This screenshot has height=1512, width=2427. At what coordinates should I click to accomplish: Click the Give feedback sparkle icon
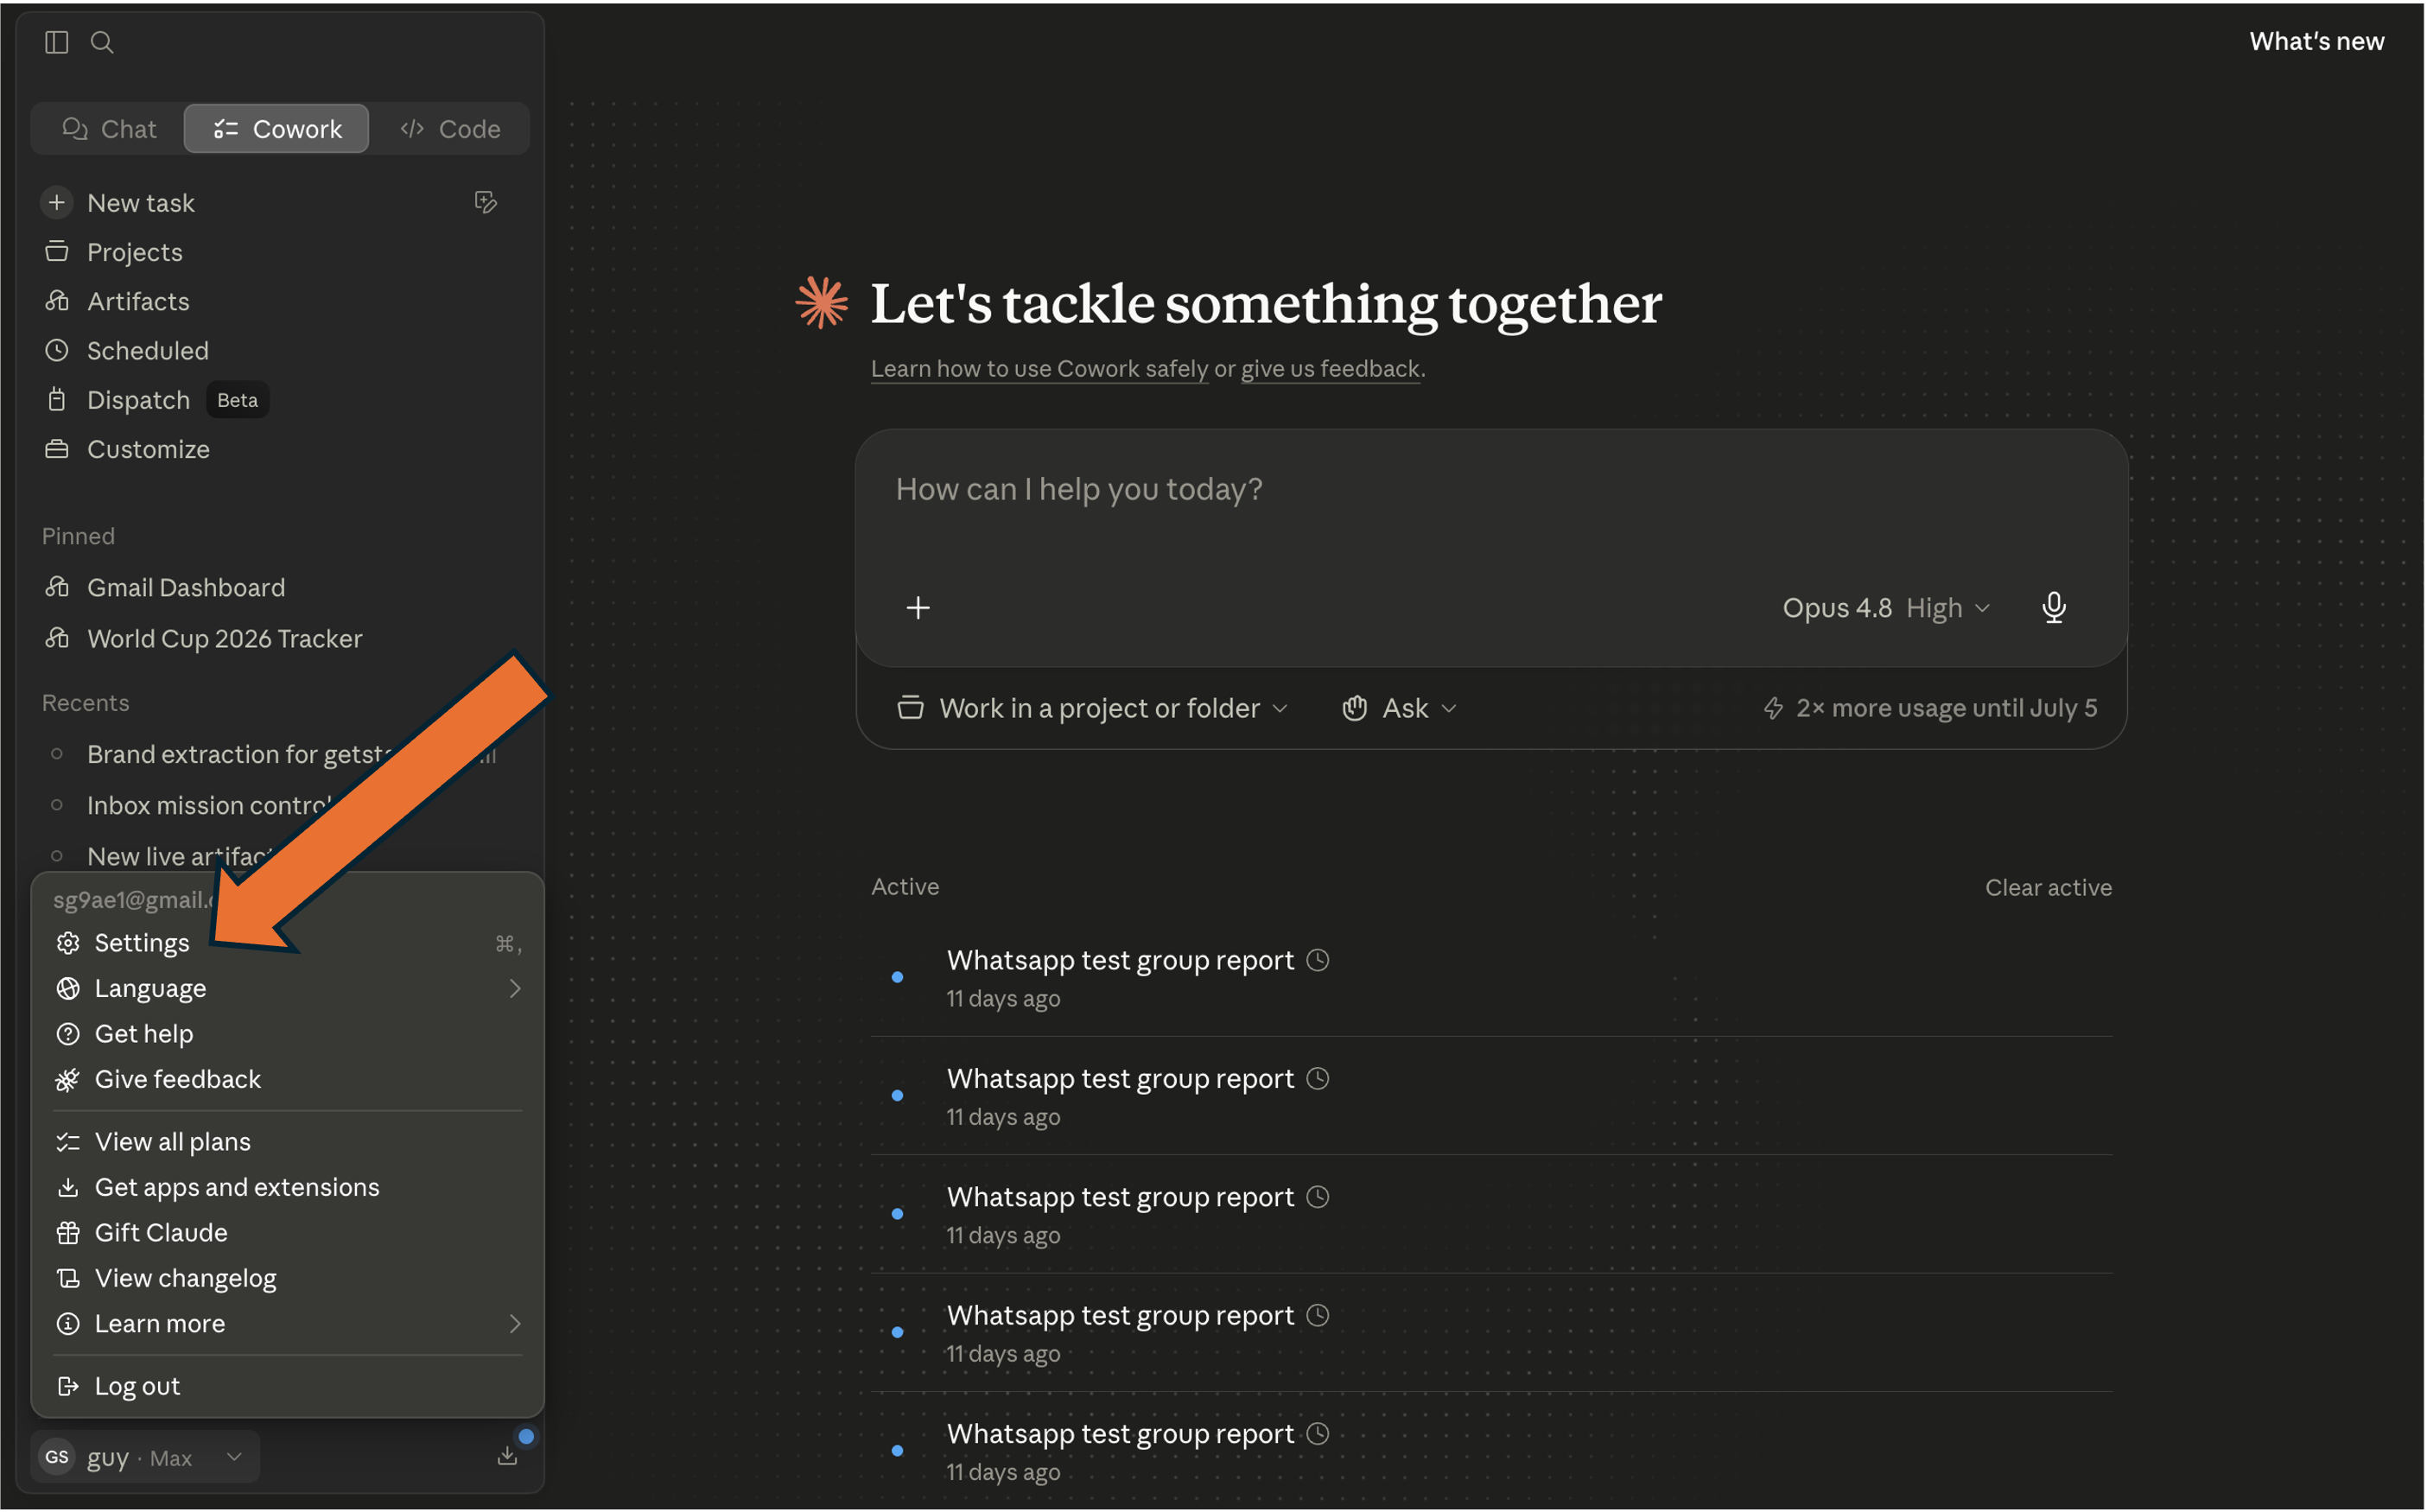coord(68,1080)
